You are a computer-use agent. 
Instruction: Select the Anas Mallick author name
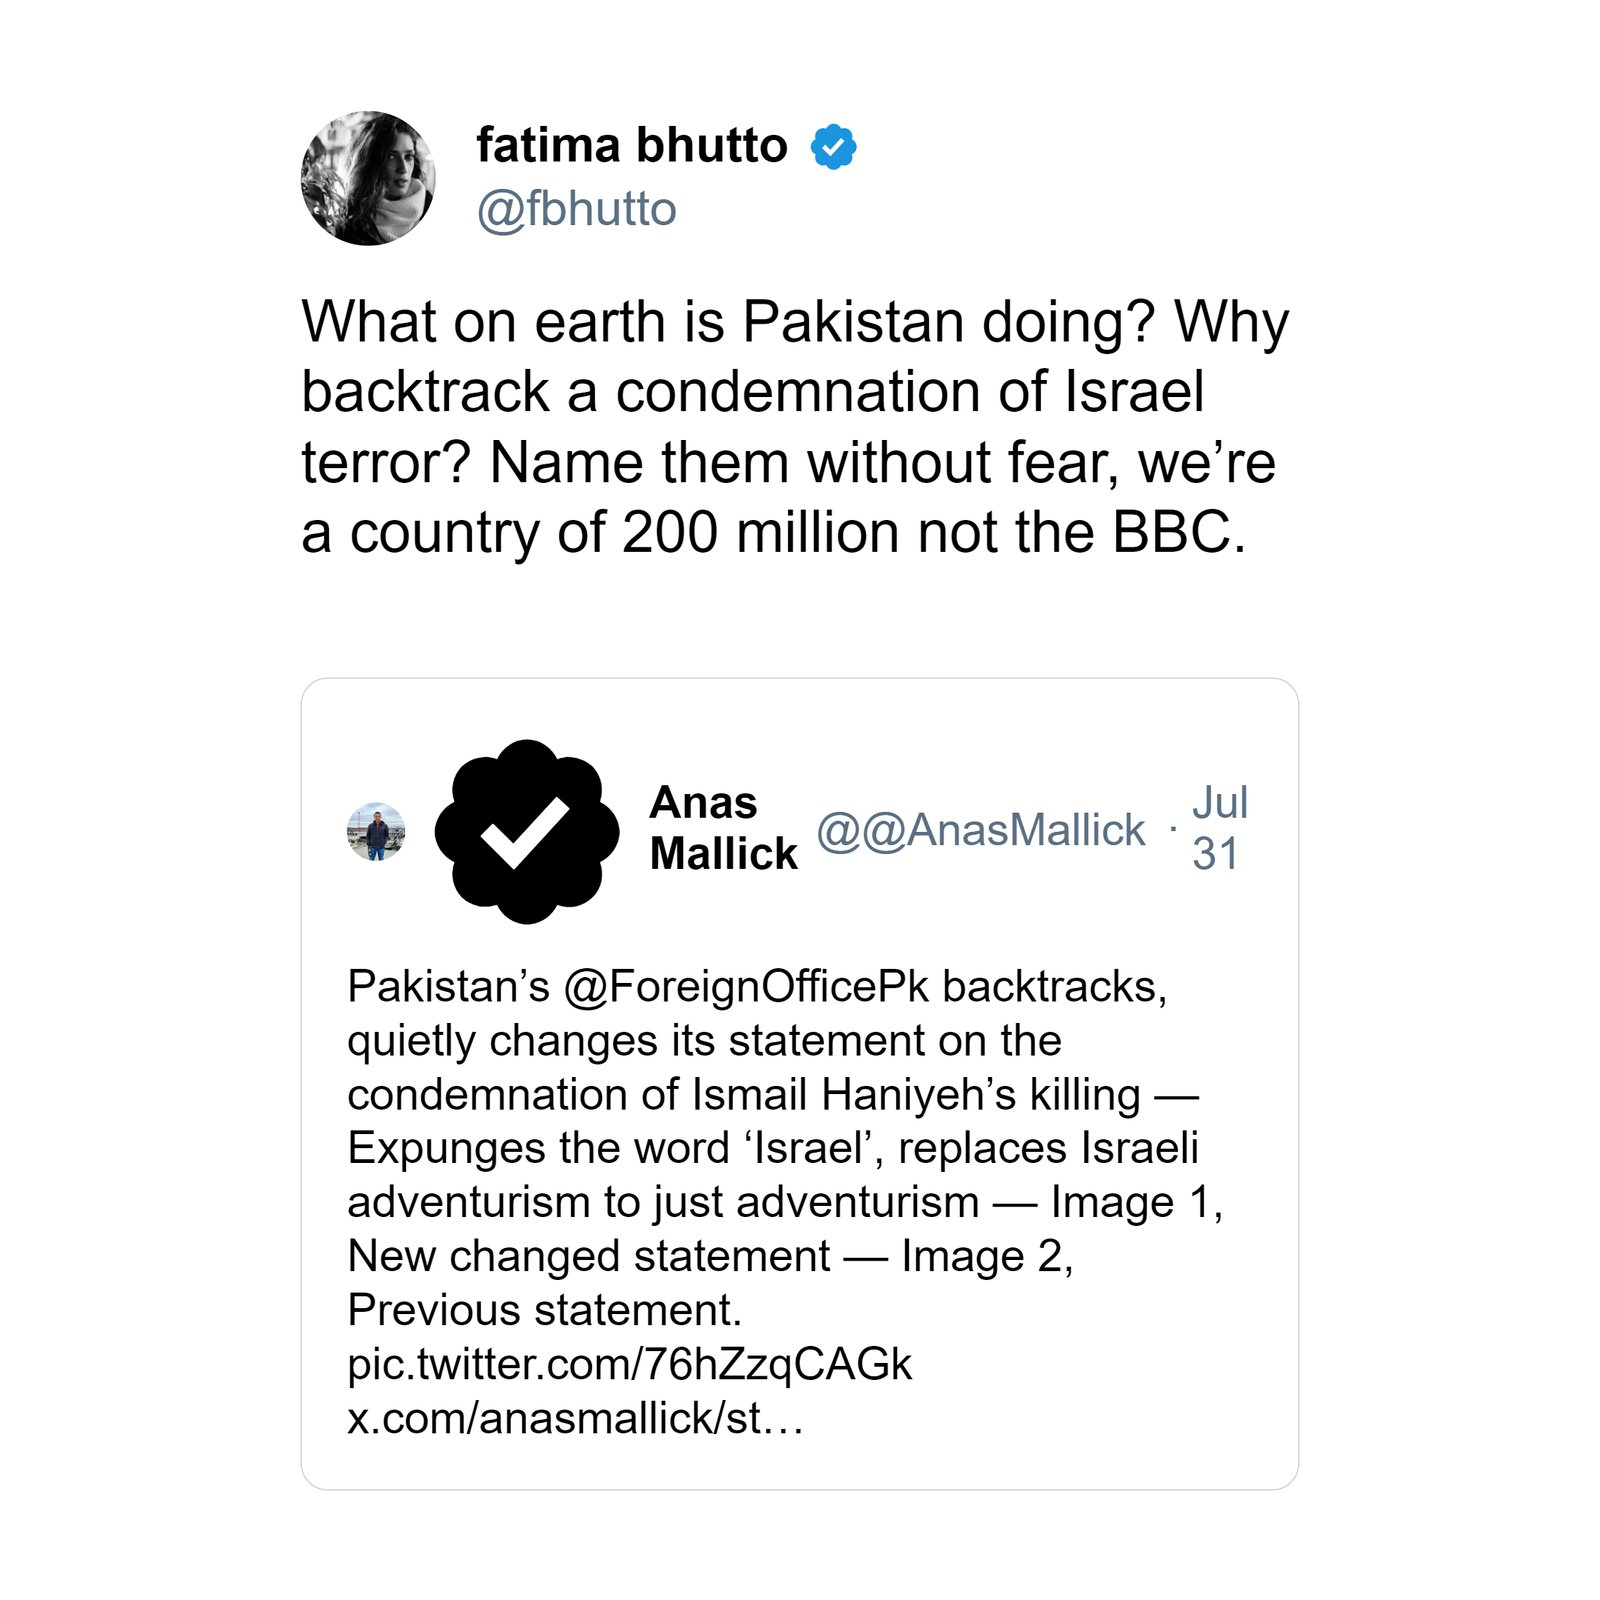tap(723, 828)
